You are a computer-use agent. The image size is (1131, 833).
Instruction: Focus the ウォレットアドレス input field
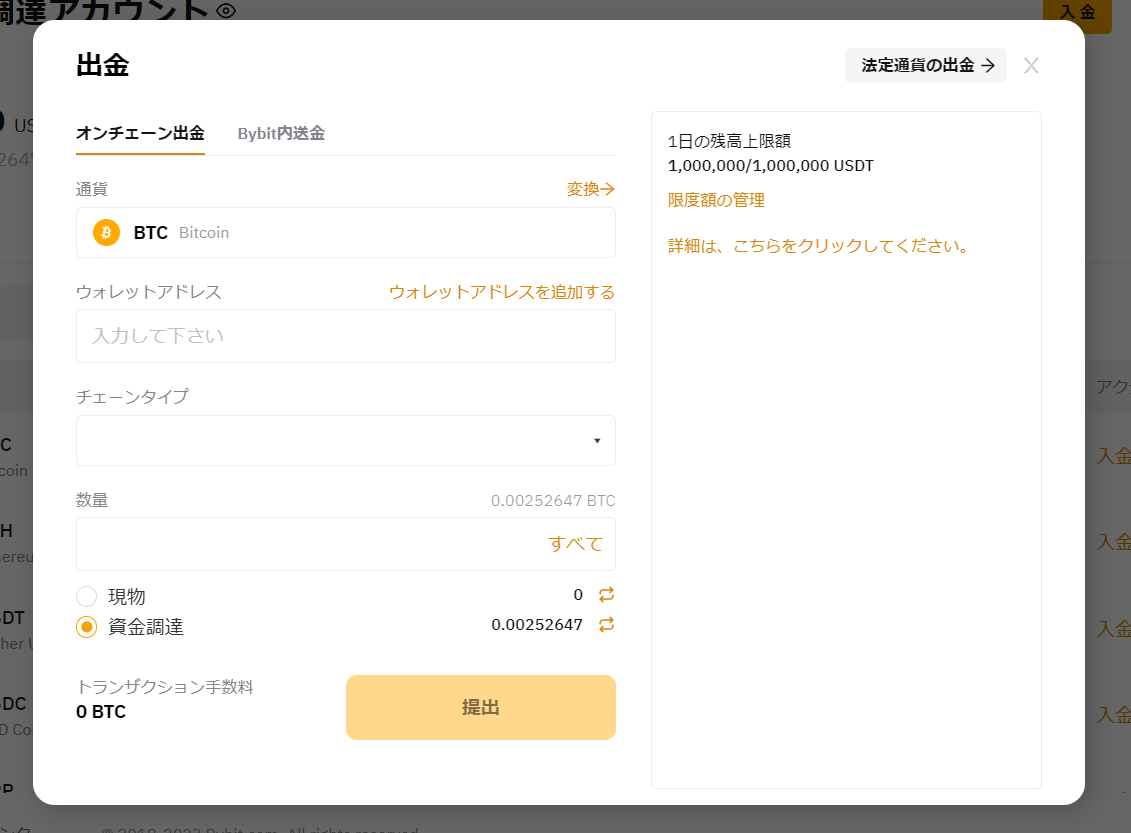[345, 336]
